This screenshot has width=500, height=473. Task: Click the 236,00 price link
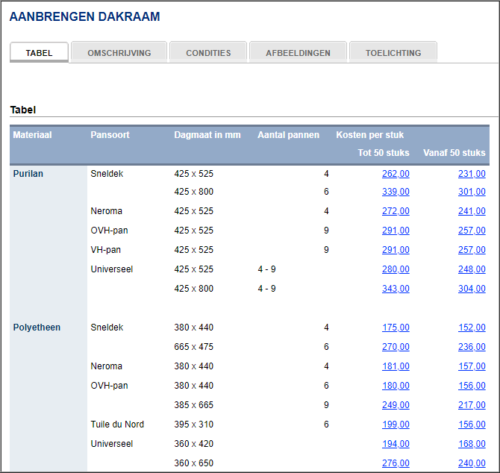point(472,347)
